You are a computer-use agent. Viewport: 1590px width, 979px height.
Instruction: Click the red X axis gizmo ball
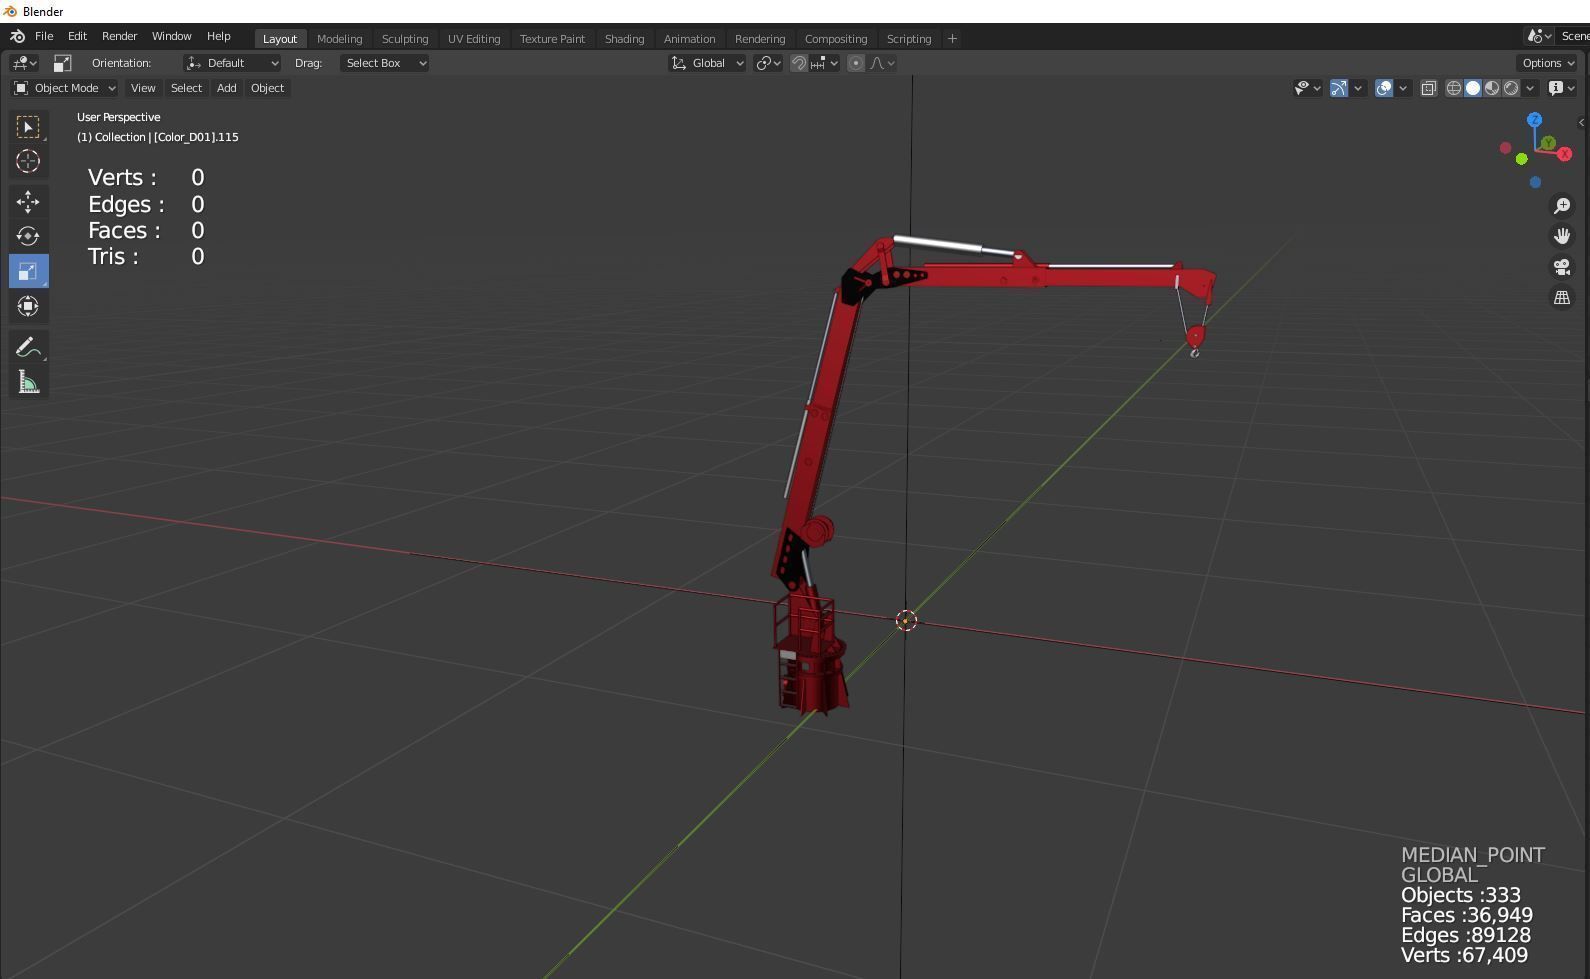tap(1565, 154)
